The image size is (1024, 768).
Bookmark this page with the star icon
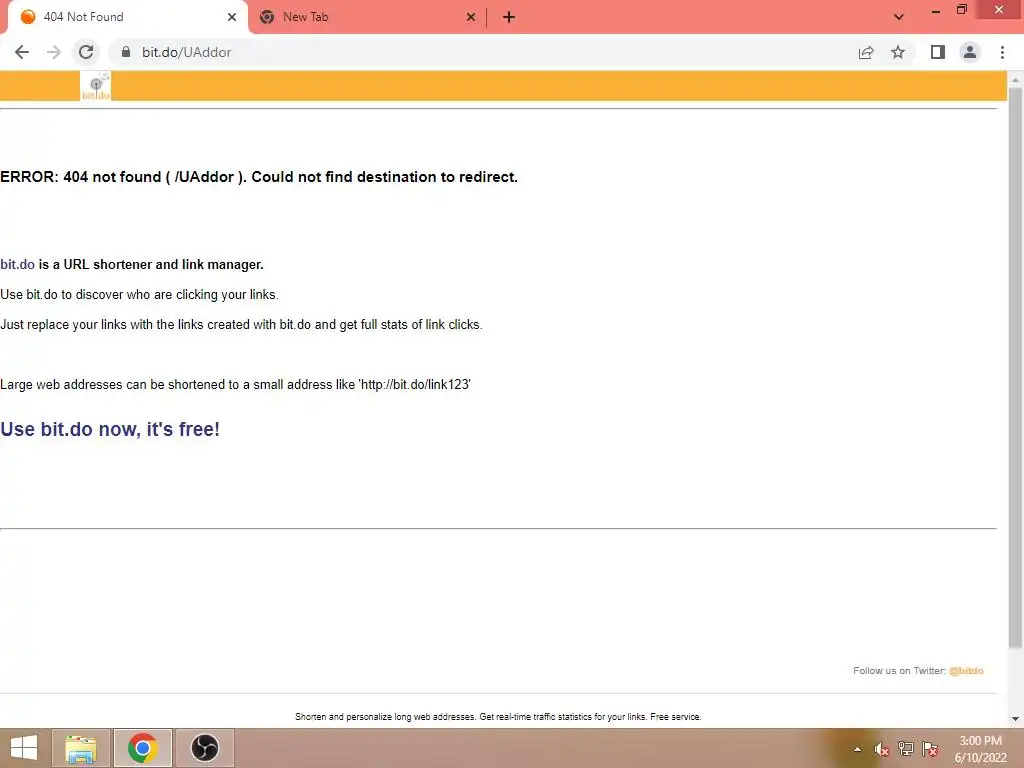pyautogui.click(x=898, y=52)
